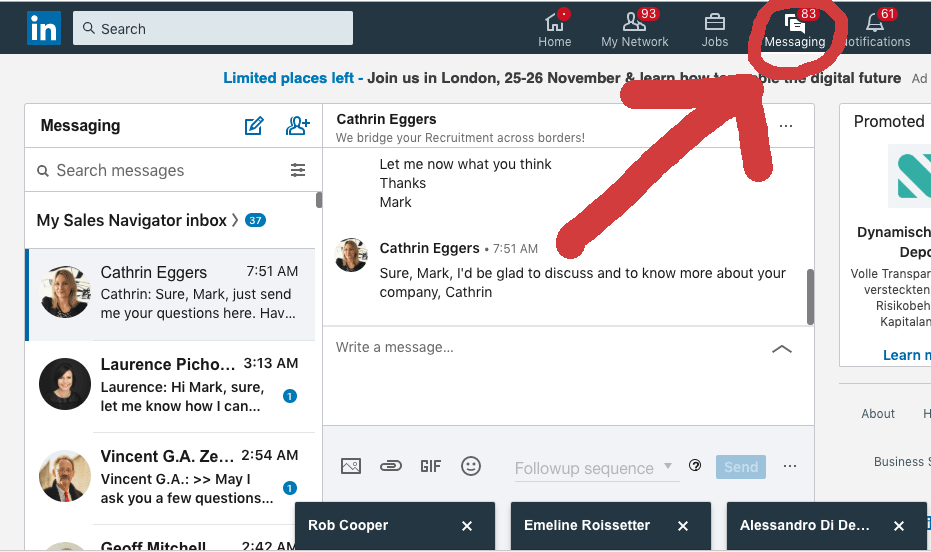Click the 37 unread inbox badge

click(255, 220)
